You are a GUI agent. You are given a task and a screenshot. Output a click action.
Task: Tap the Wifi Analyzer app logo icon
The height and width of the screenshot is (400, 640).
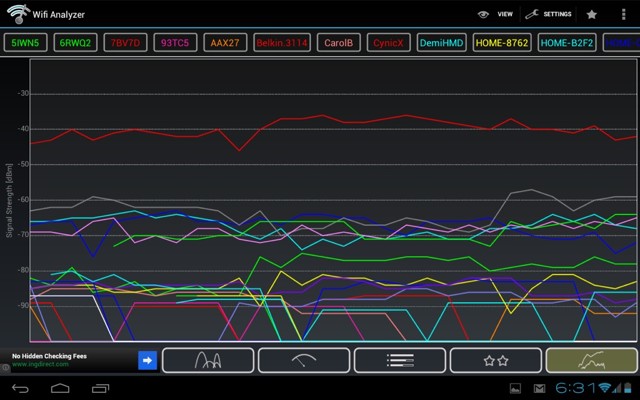tap(18, 14)
